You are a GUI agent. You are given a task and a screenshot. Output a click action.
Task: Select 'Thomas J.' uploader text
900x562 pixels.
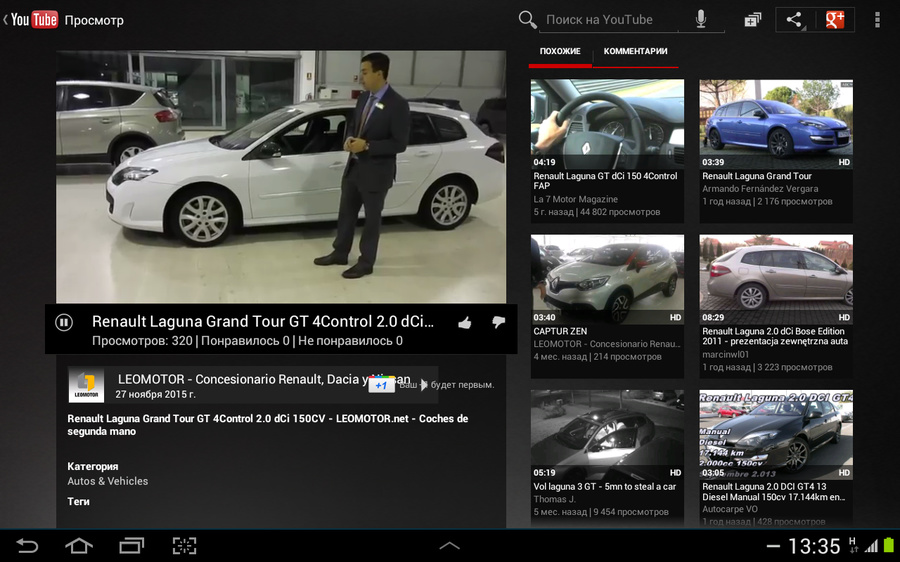554,499
